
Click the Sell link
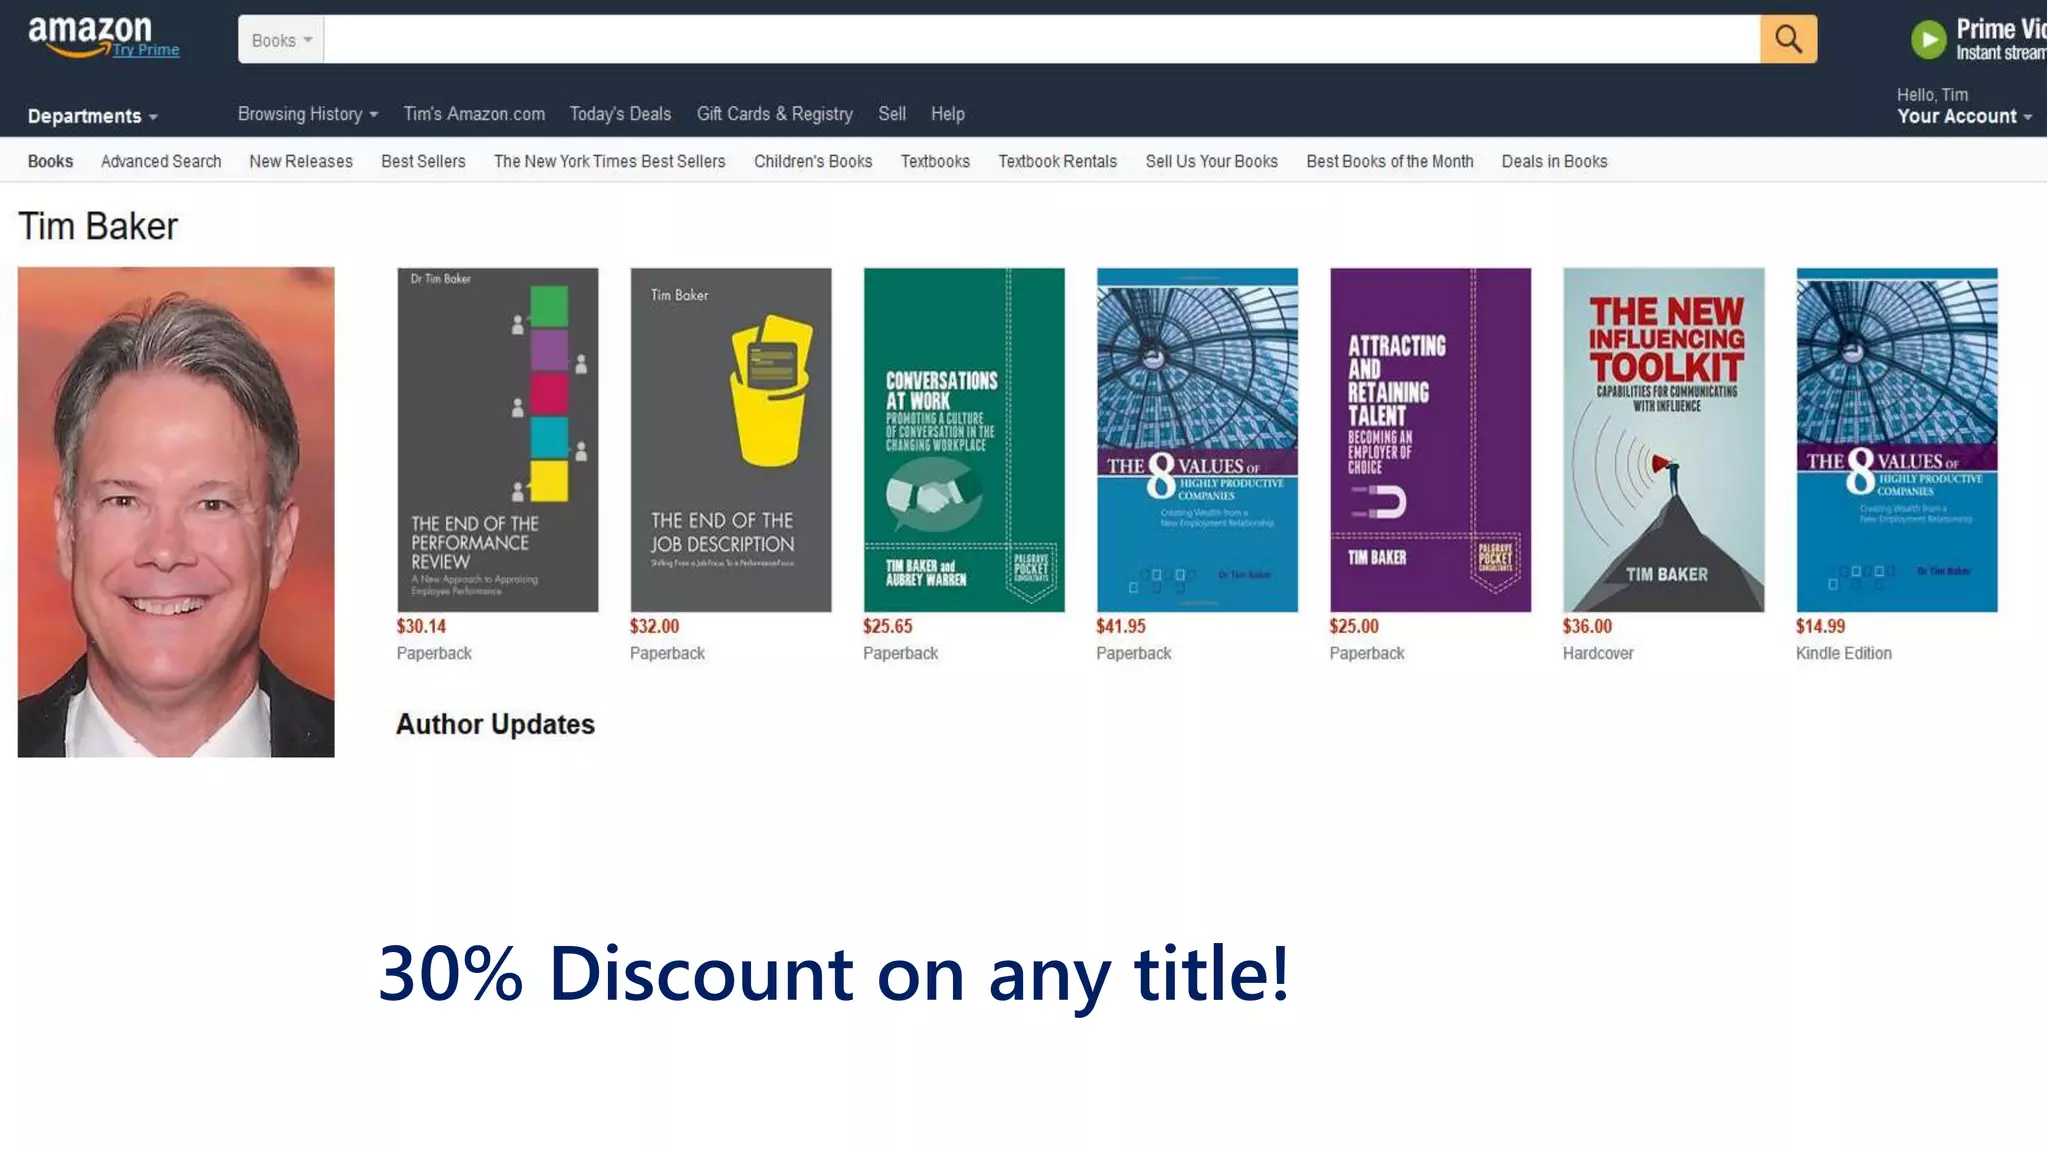[x=892, y=114]
